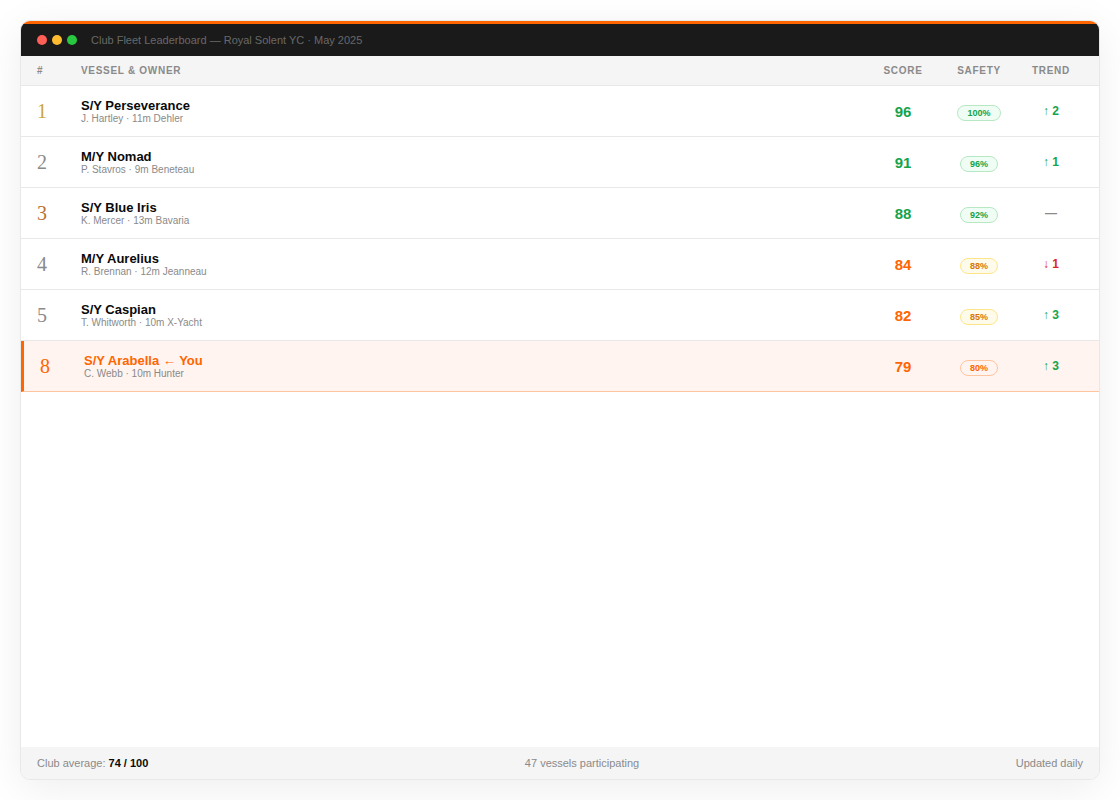Screen dimensions: 1120x800
Task: Click the 92% safety pill beside Blue Iris
Action: pos(978,214)
